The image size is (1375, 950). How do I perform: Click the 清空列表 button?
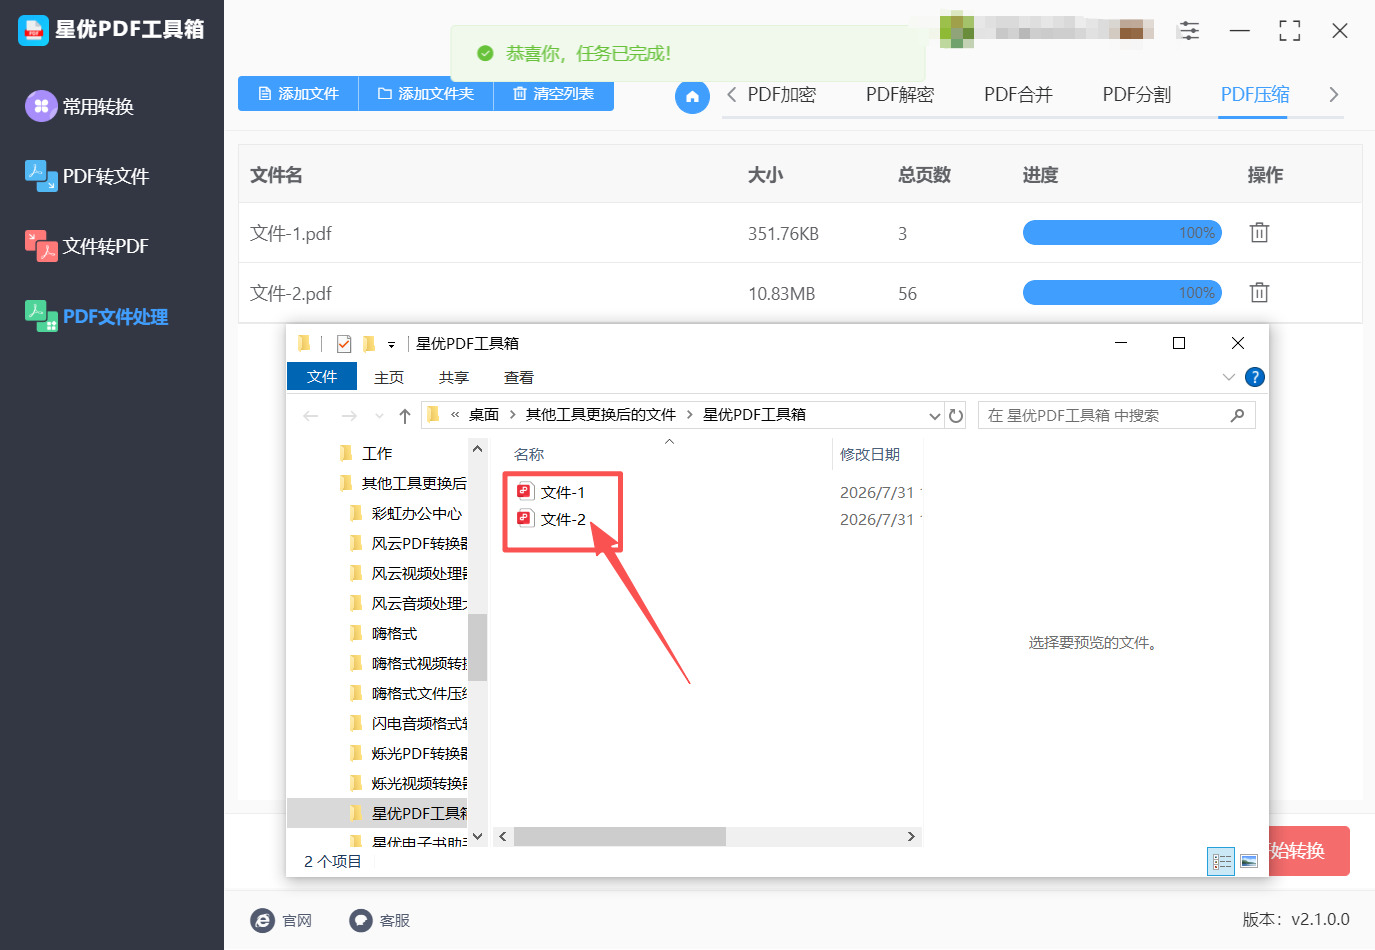553,94
